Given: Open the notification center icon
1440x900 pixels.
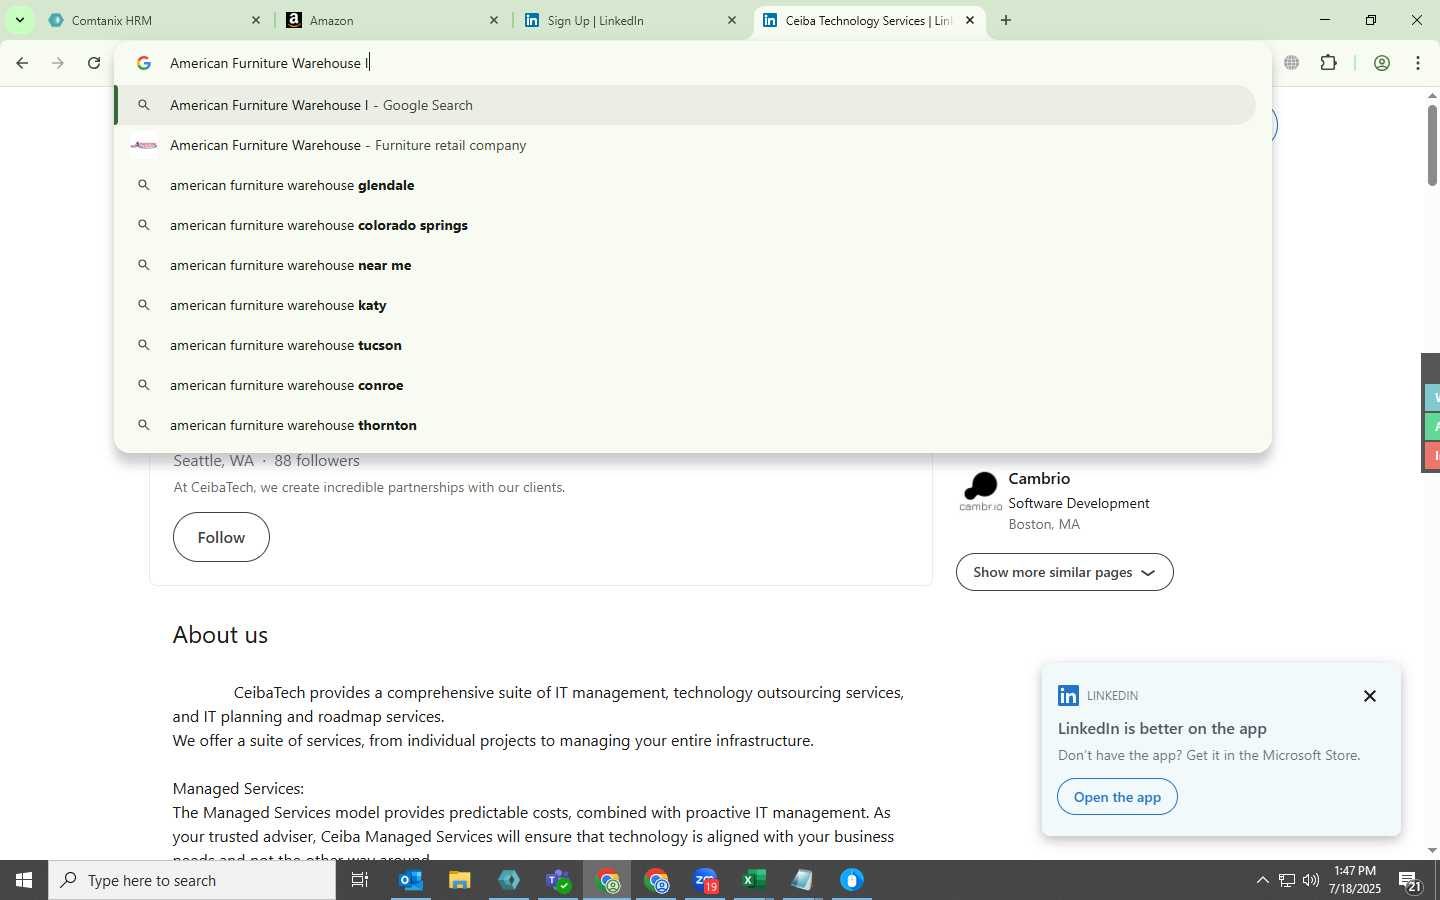Looking at the screenshot, I should [x=1410, y=881].
